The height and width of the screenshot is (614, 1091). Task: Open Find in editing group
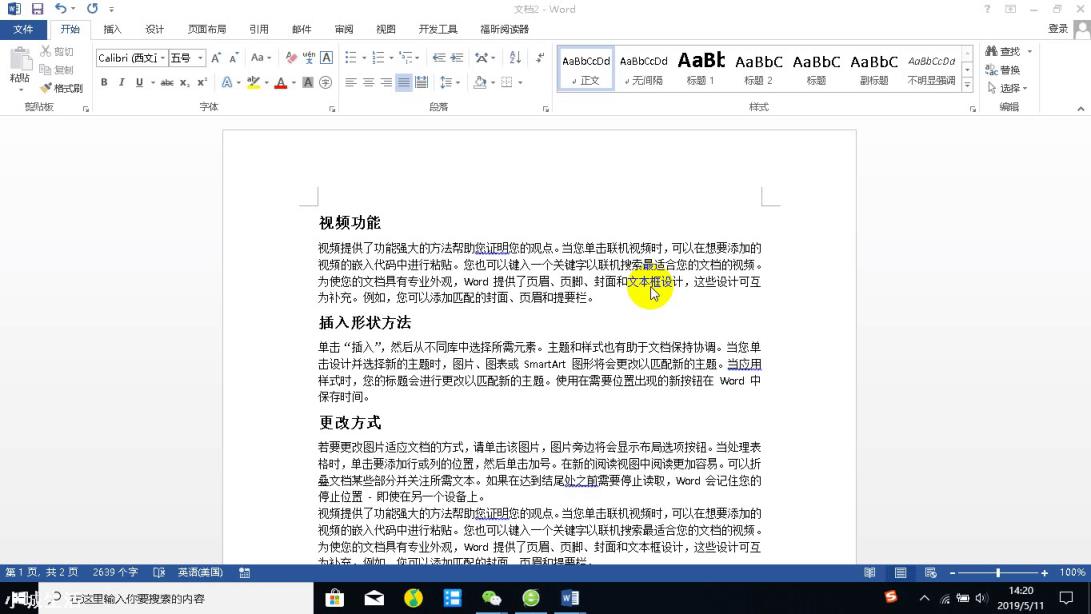[1003, 52]
